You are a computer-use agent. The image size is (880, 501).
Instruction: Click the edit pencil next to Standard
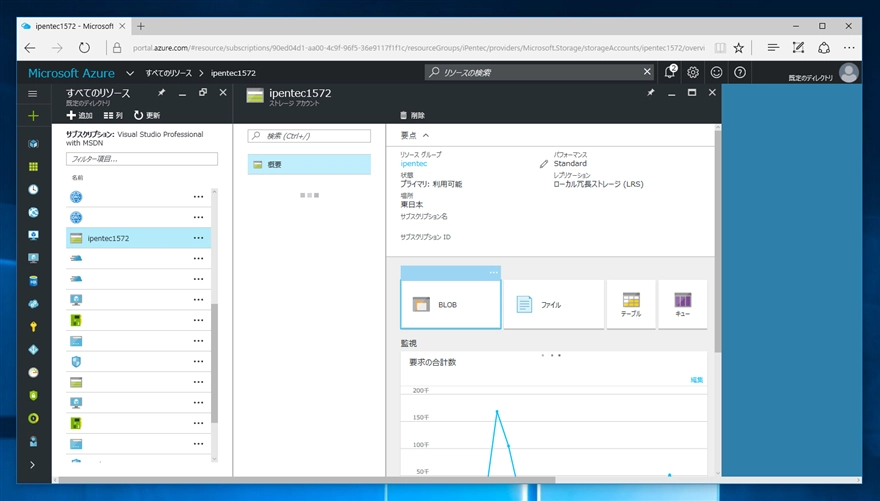[x=543, y=164]
